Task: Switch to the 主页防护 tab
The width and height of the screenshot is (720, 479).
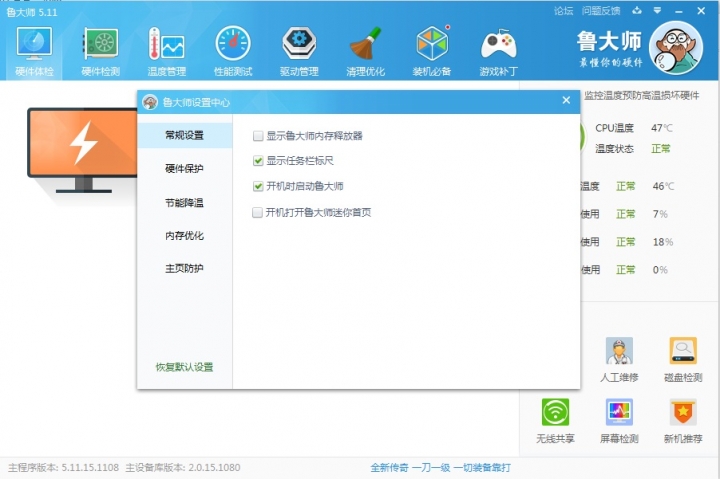Action: pos(185,268)
